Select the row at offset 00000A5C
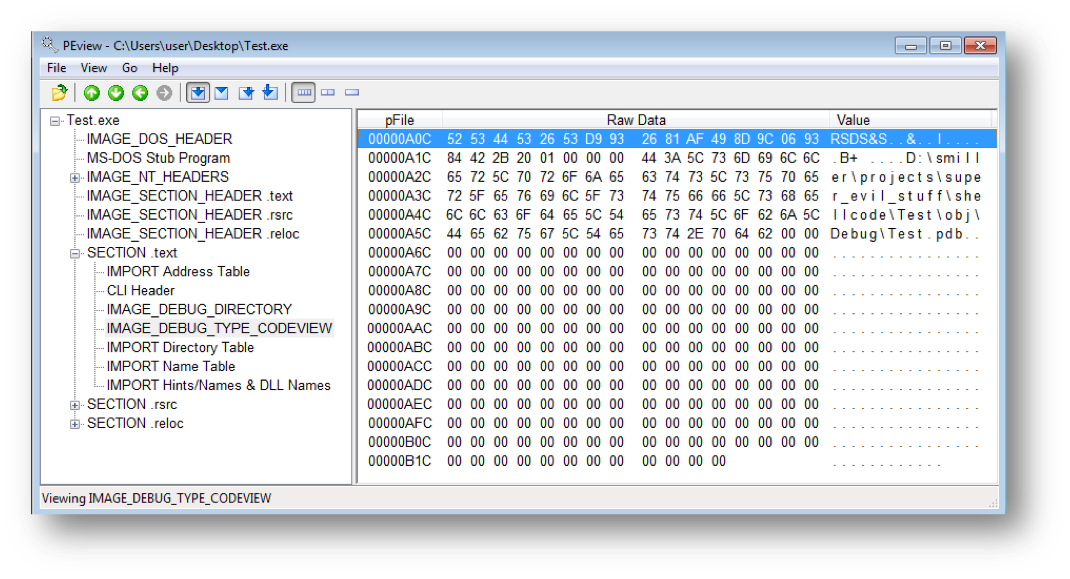Viewport: 1070px width, 579px height. [x=677, y=234]
